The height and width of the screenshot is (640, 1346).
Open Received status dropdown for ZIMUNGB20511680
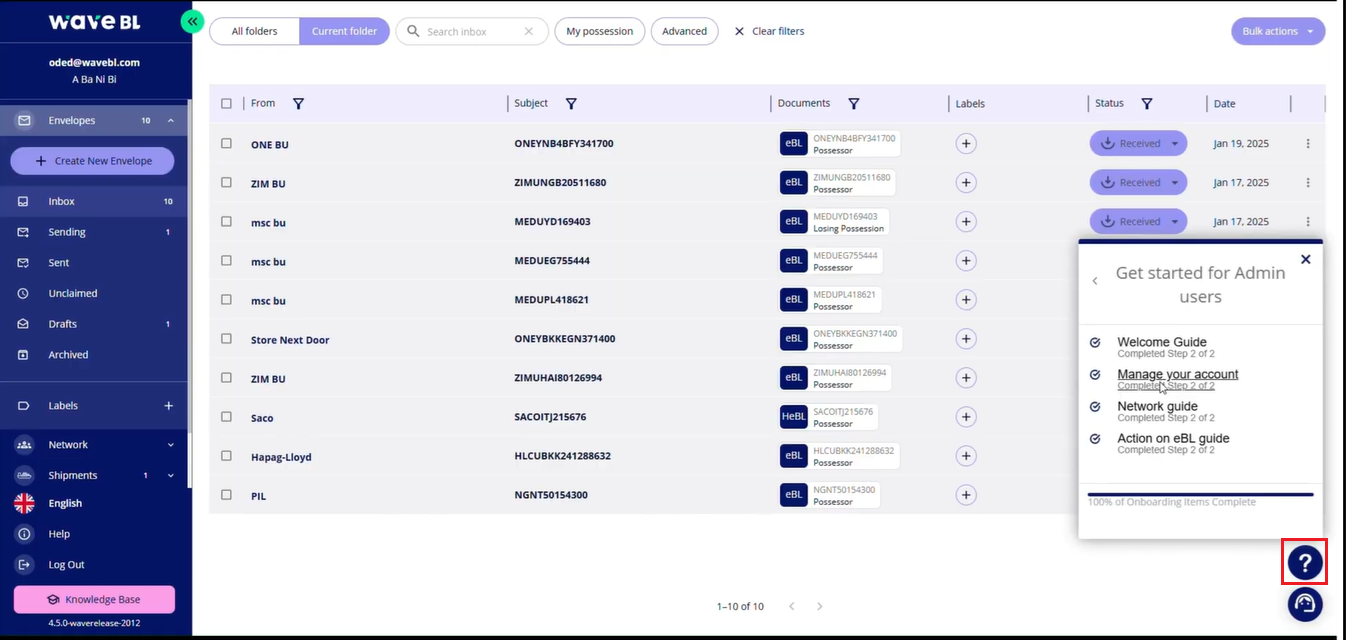(x=1138, y=183)
